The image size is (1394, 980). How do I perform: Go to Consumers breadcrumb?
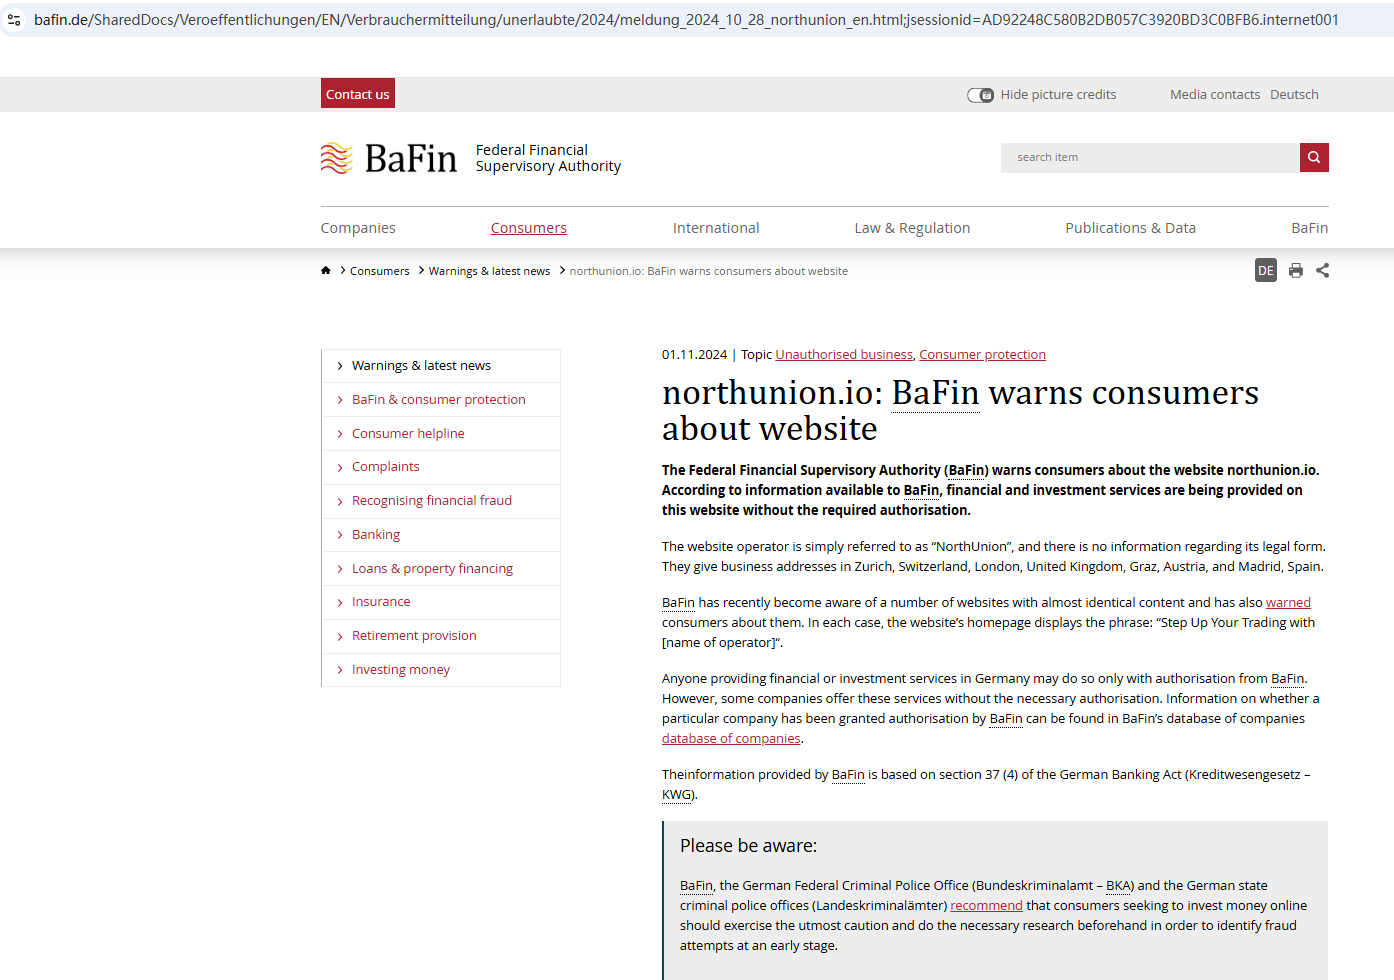pyautogui.click(x=380, y=271)
